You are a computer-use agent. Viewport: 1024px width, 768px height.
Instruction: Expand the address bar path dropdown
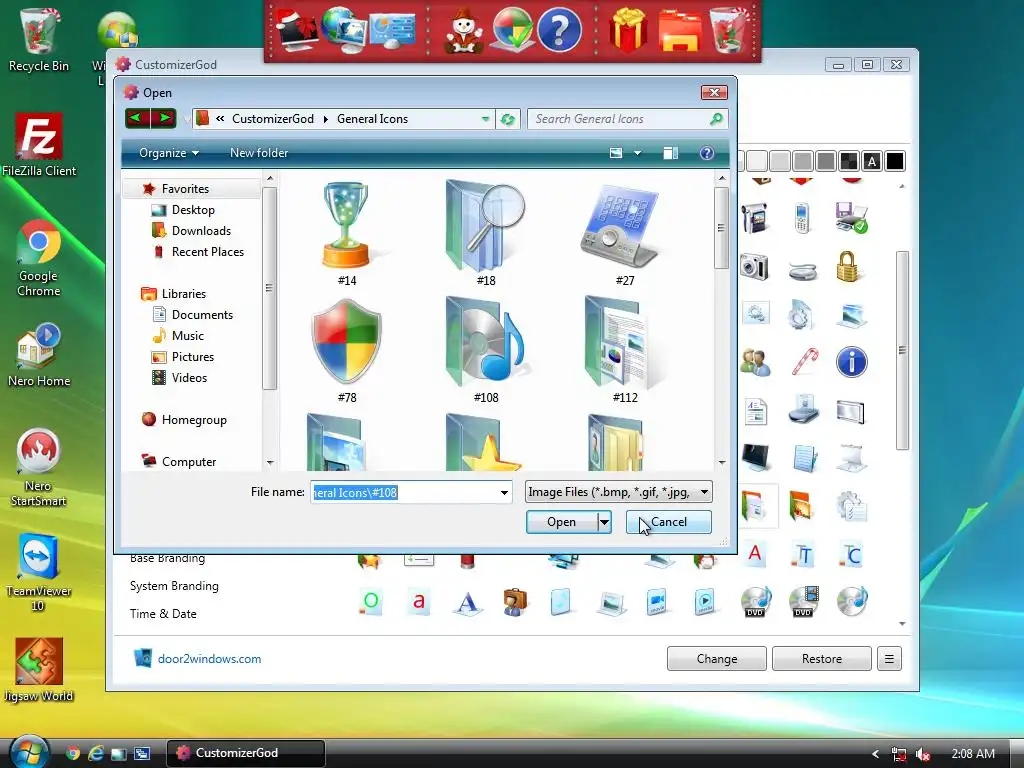click(x=485, y=119)
